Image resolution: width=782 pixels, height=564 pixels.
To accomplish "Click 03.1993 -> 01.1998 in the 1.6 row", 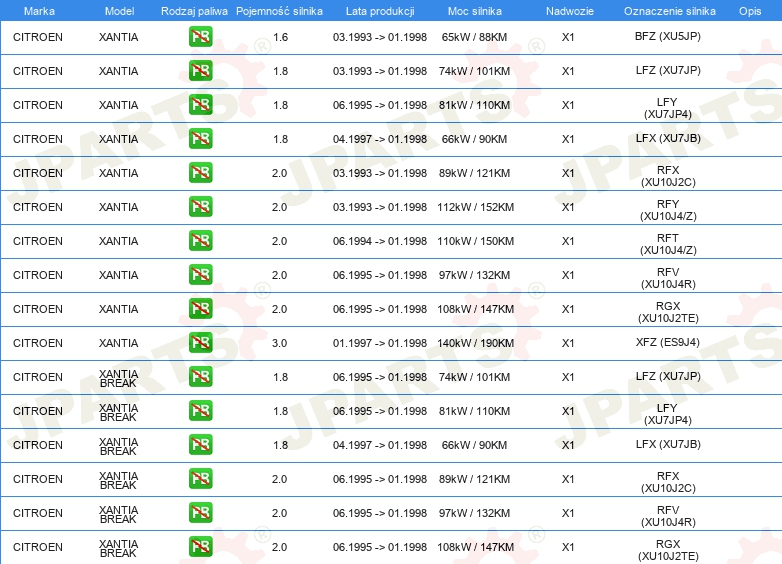I will click(x=380, y=37).
